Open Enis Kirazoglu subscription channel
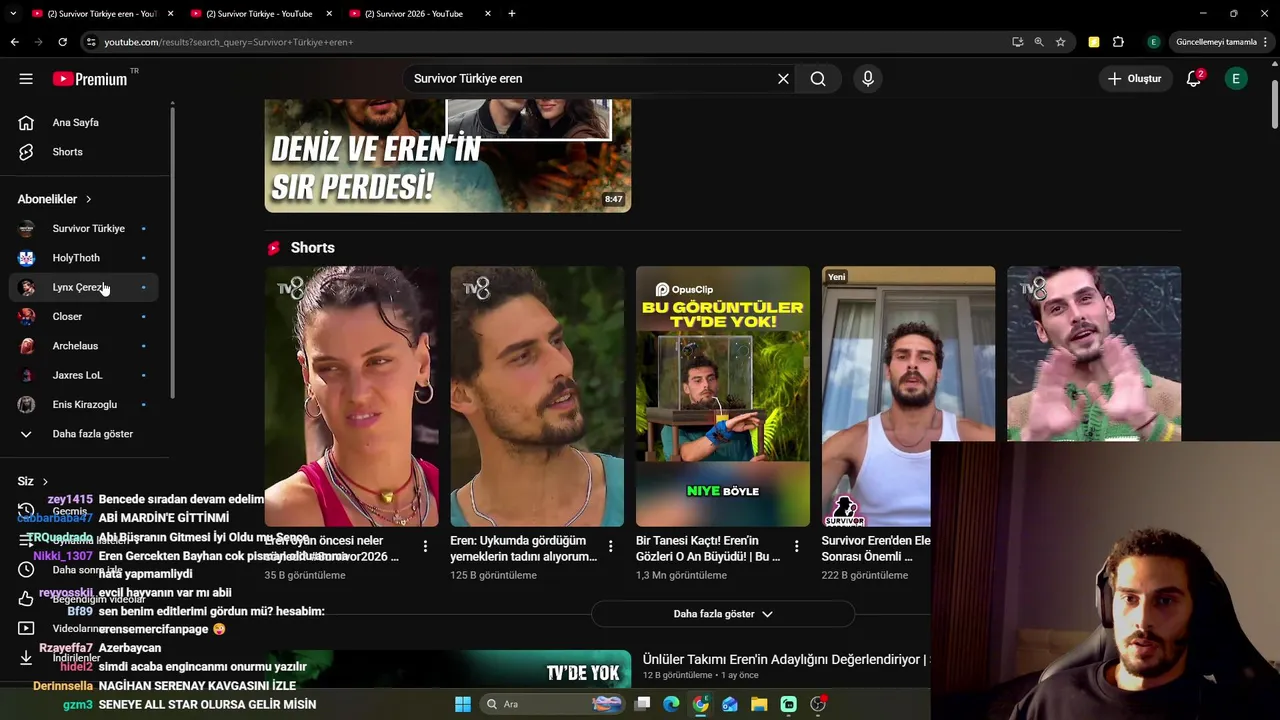This screenshot has width=1280, height=720. (84, 405)
